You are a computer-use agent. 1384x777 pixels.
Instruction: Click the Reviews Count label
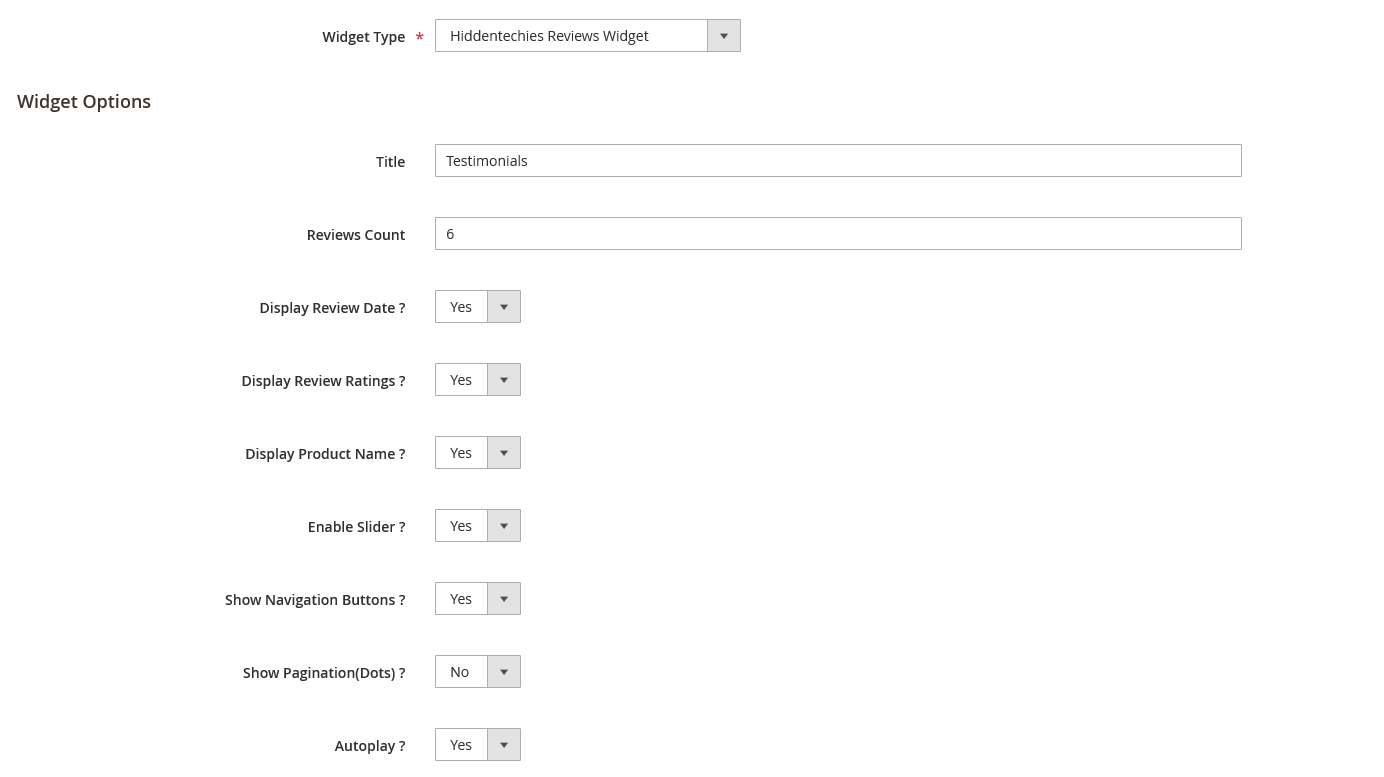coord(355,235)
